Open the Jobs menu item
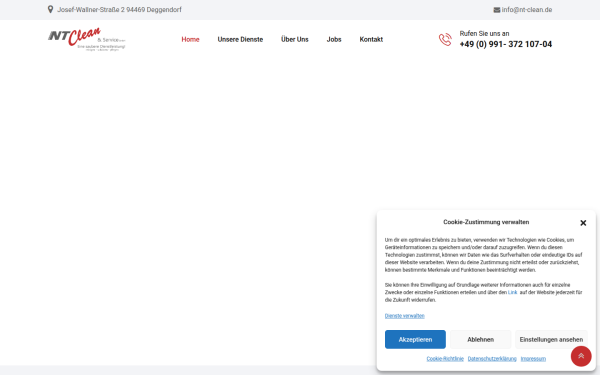This screenshot has height=375, width=600. (334, 39)
